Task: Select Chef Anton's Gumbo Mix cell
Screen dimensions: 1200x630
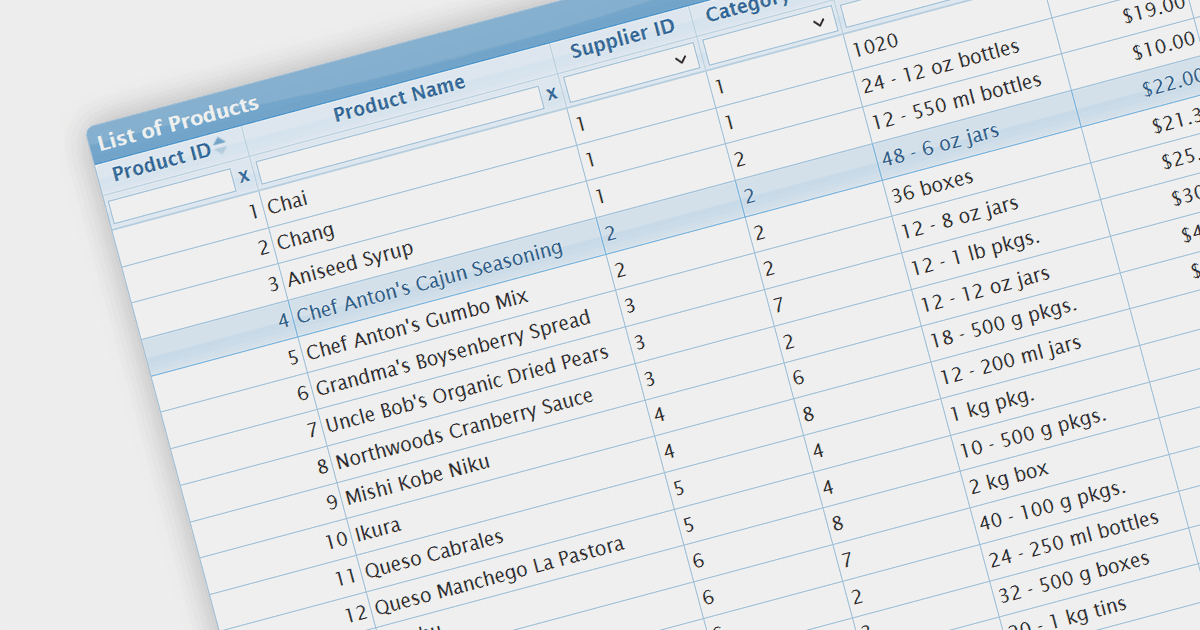Action: 417,325
